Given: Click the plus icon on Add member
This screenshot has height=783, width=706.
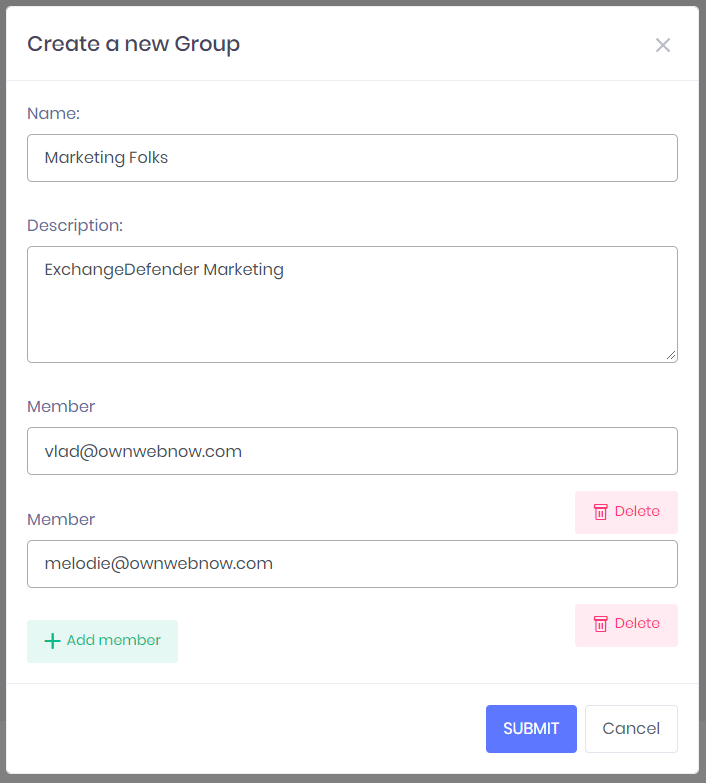Looking at the screenshot, I should [x=53, y=641].
